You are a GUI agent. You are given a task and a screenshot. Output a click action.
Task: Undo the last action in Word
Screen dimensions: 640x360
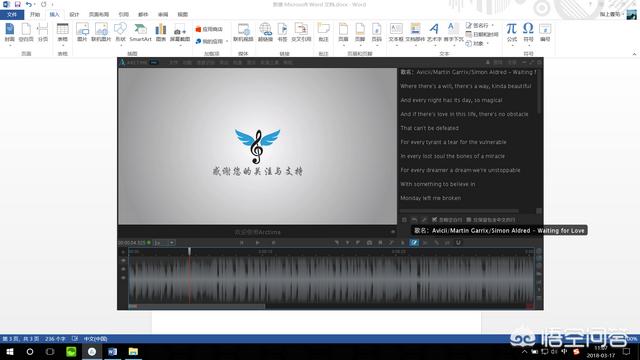pyautogui.click(x=28, y=4)
